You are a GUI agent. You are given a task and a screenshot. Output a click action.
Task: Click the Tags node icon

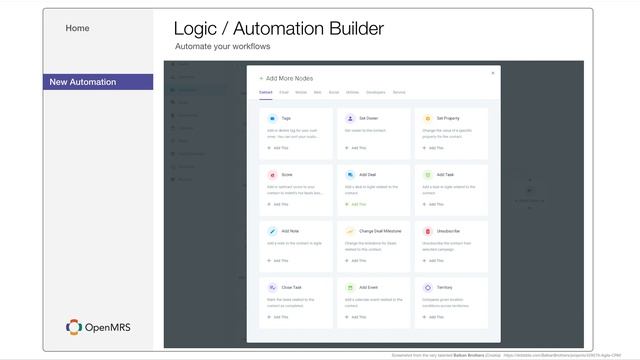coord(272,118)
